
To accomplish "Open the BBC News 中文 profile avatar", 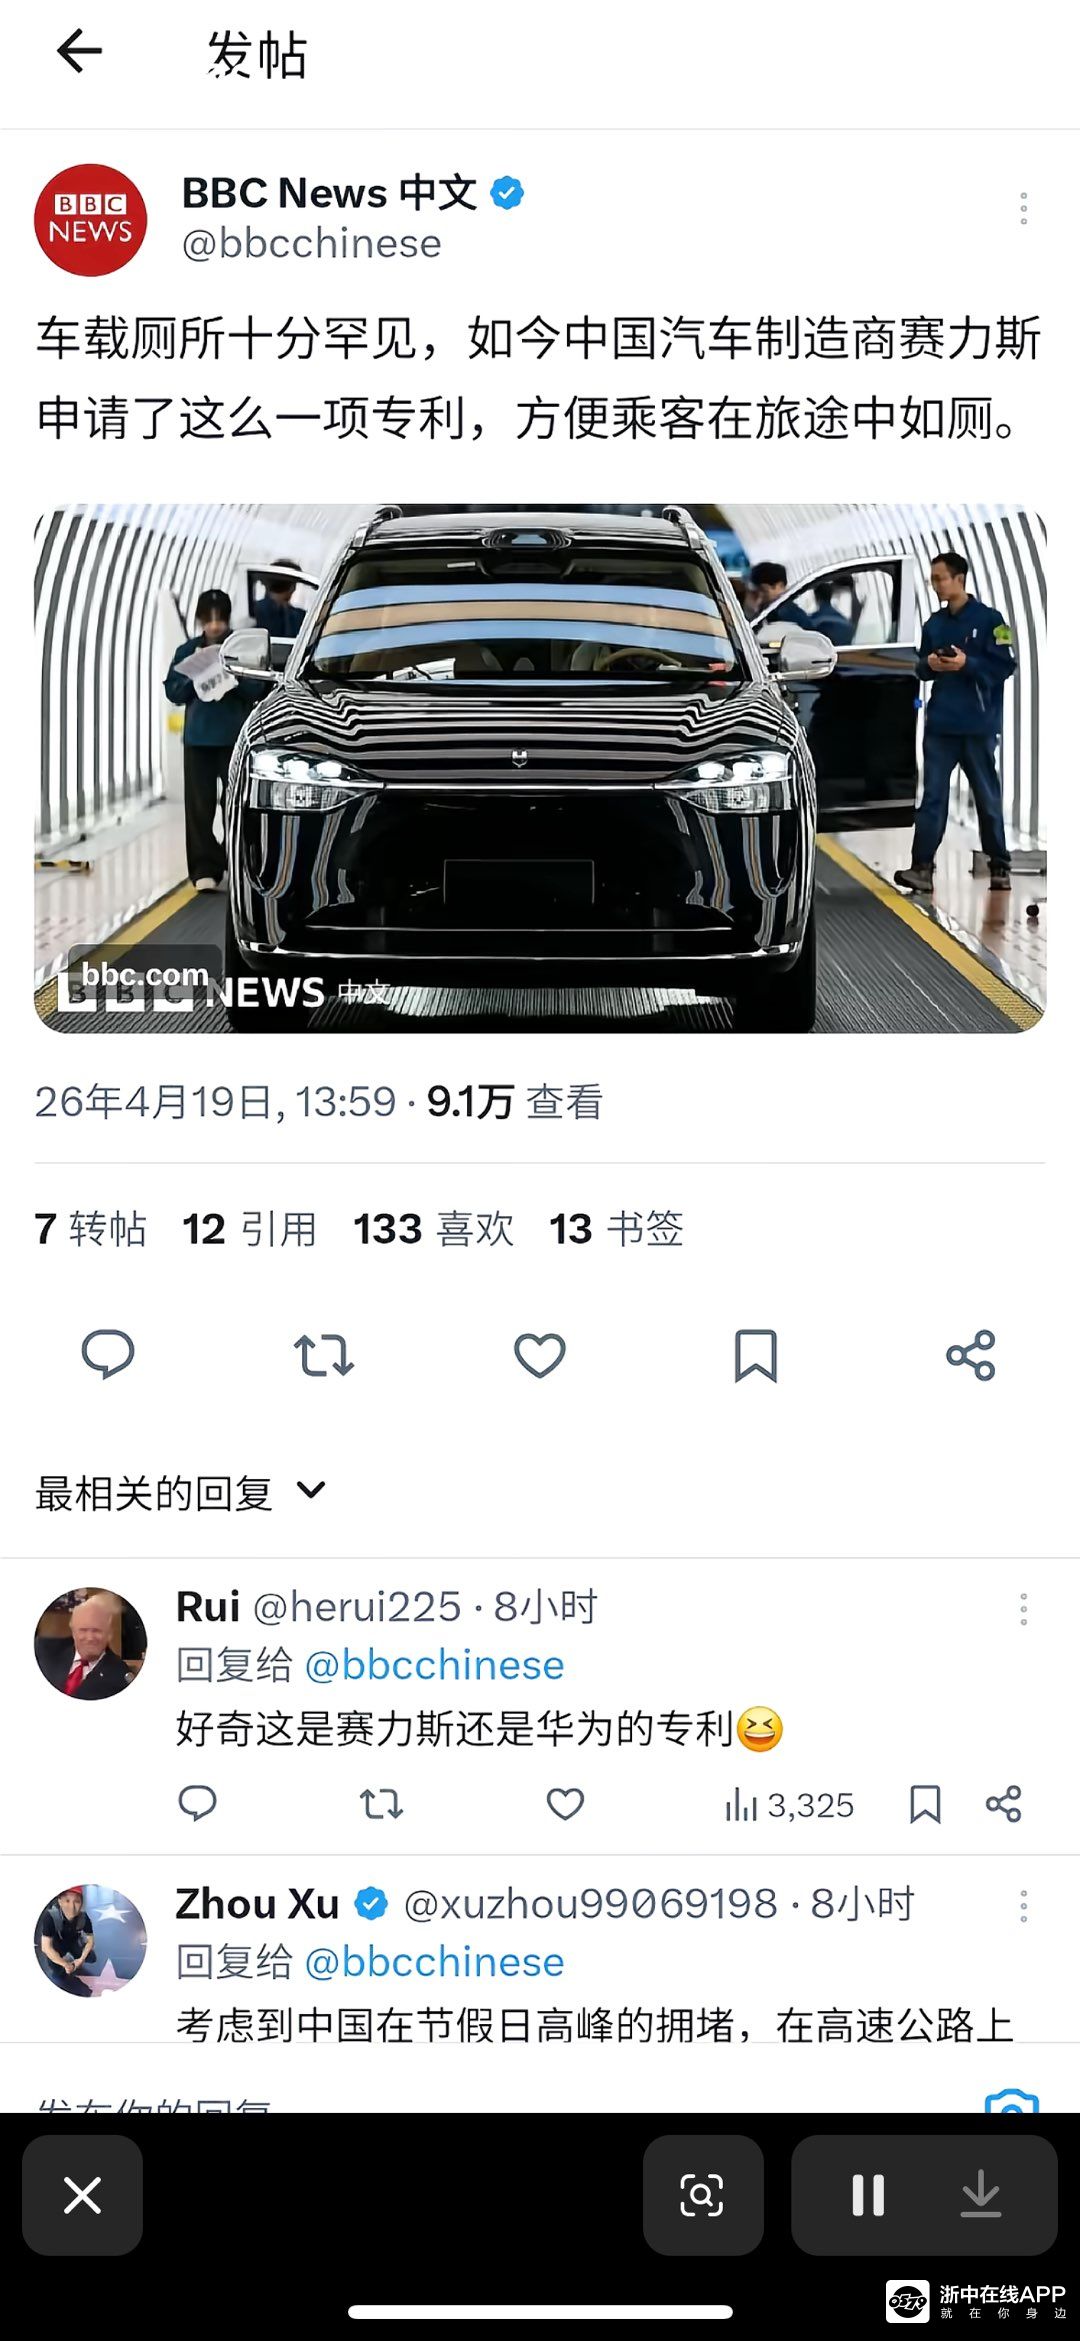I will coord(91,220).
